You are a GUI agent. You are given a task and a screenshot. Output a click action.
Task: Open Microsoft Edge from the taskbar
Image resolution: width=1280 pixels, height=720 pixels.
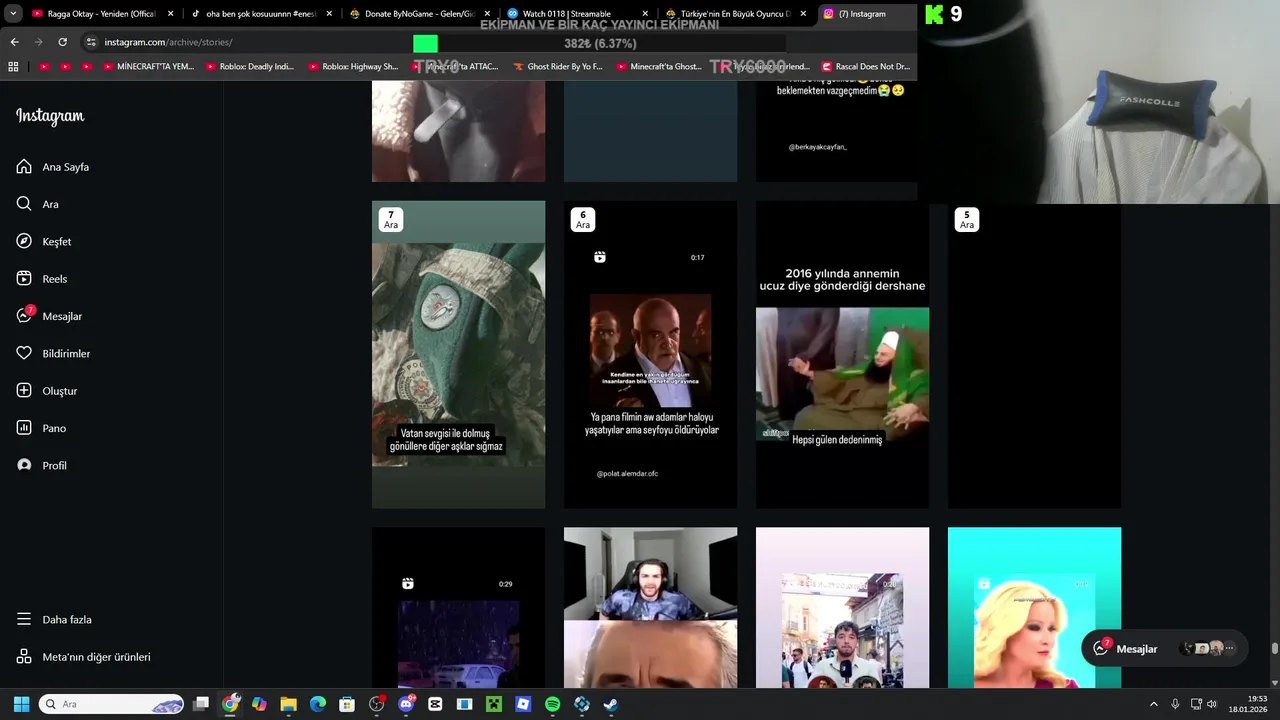click(318, 704)
